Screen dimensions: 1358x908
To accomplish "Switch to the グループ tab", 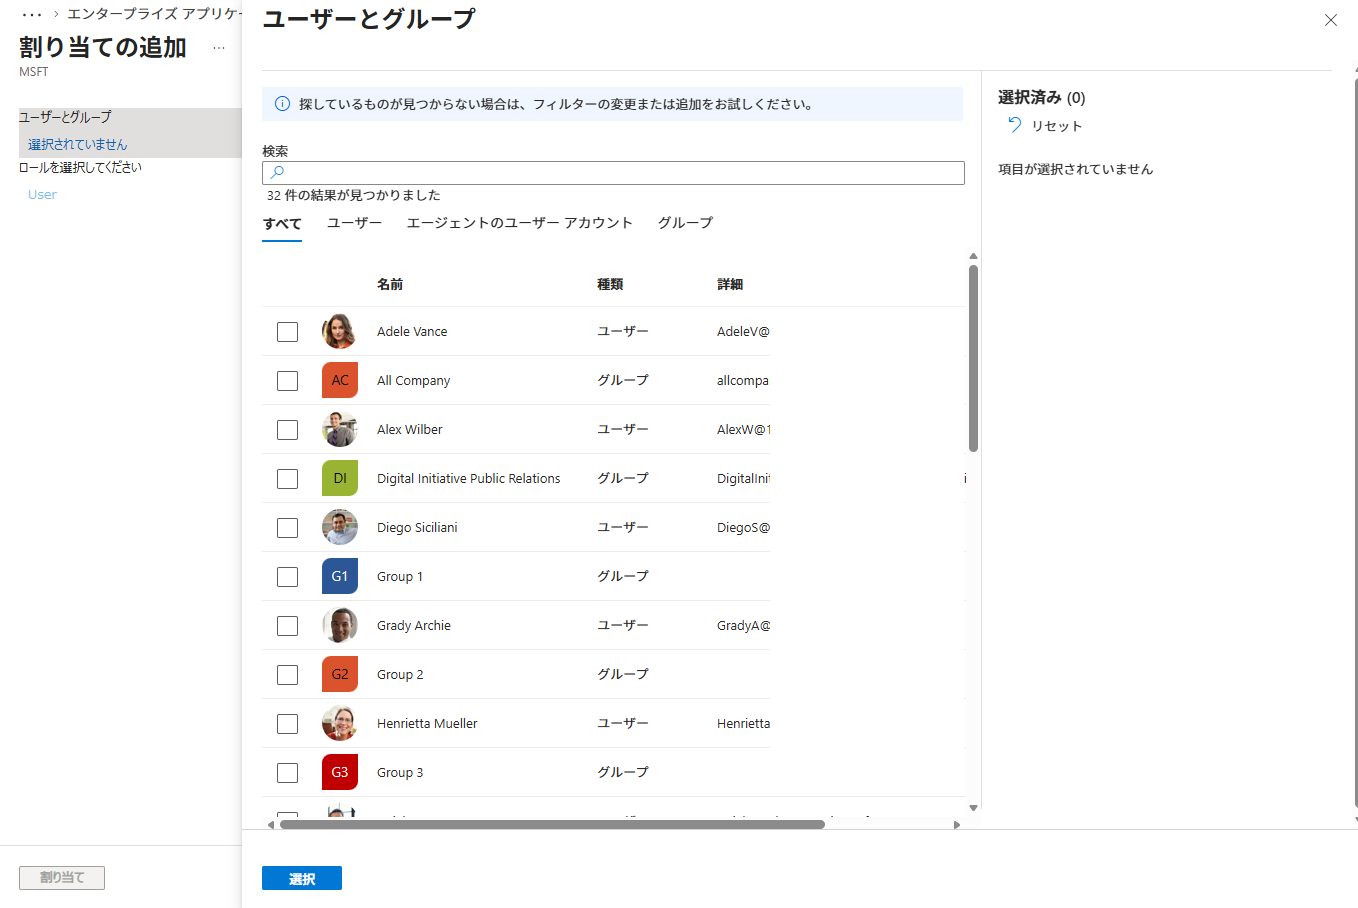I will (685, 223).
